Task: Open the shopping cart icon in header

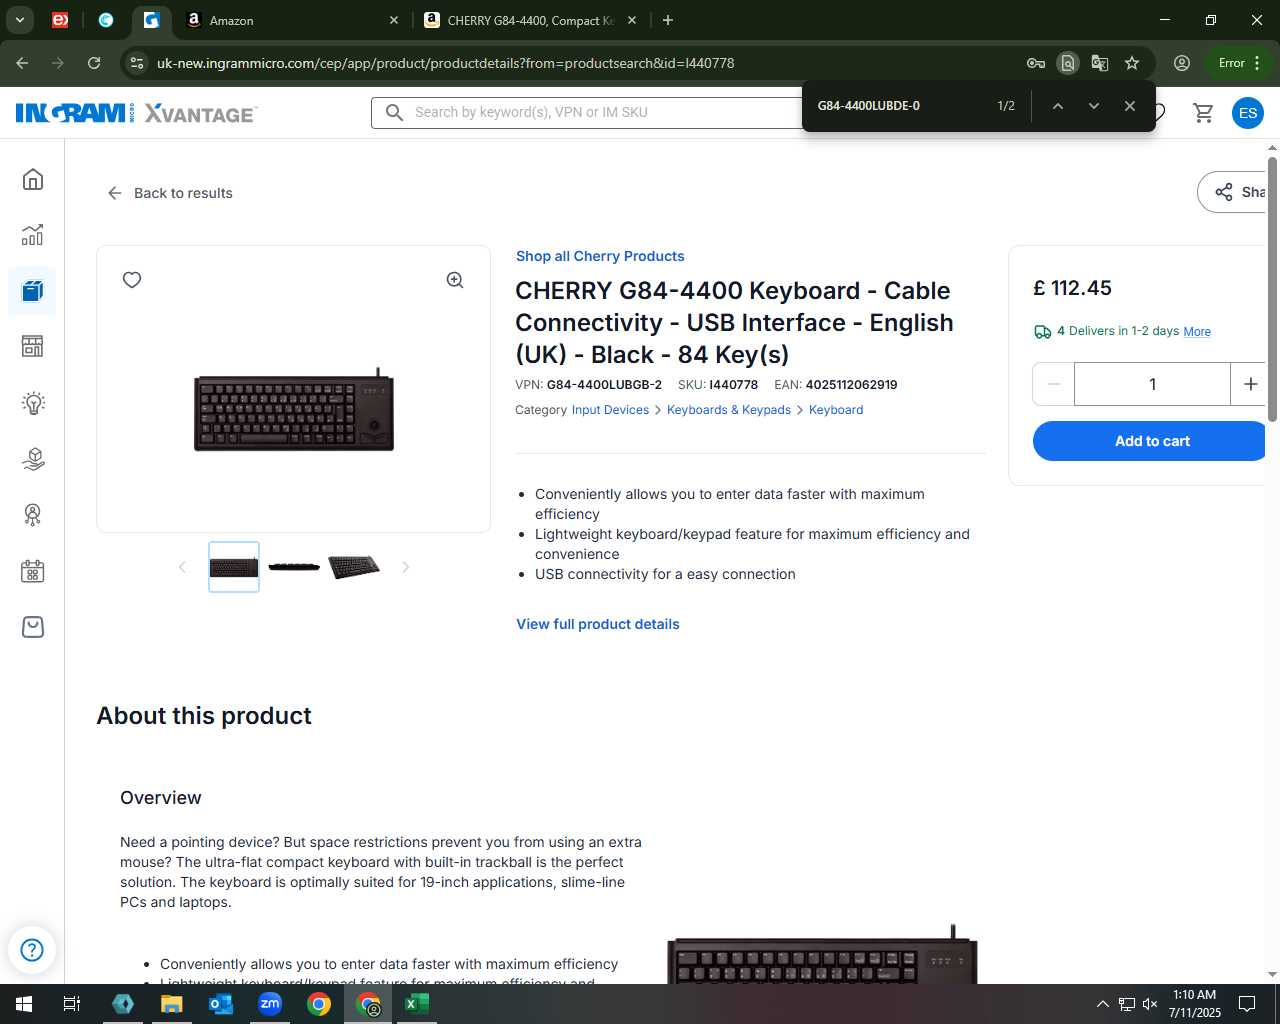Action: click(x=1203, y=112)
